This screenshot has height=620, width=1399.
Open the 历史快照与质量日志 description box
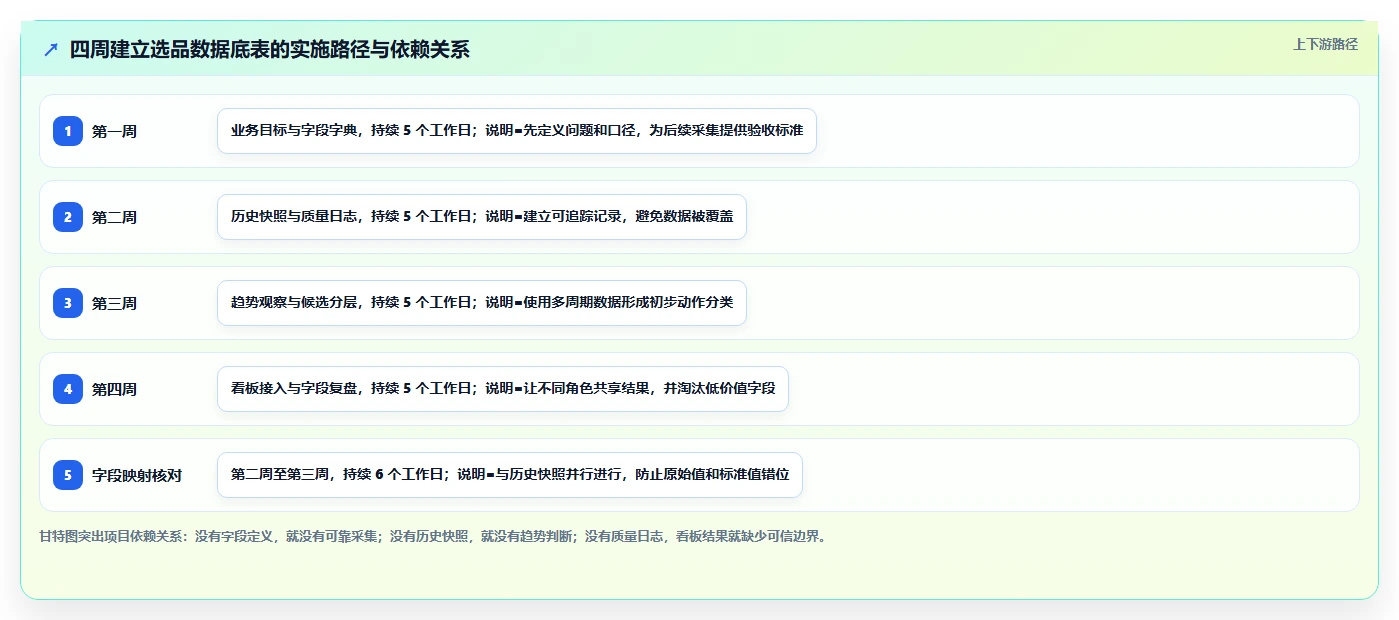[482, 217]
